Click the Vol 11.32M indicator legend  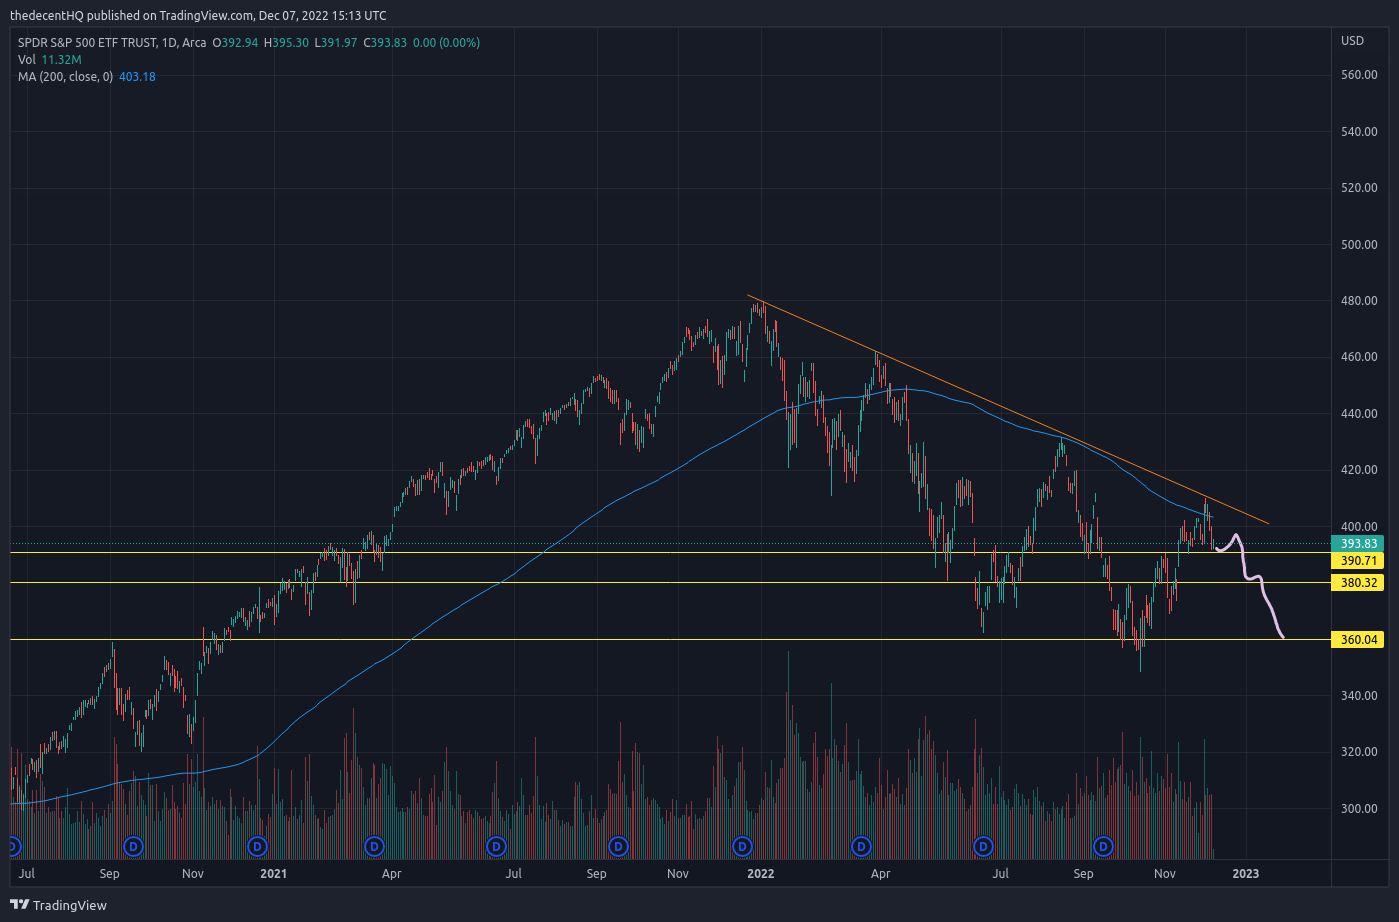point(49,60)
